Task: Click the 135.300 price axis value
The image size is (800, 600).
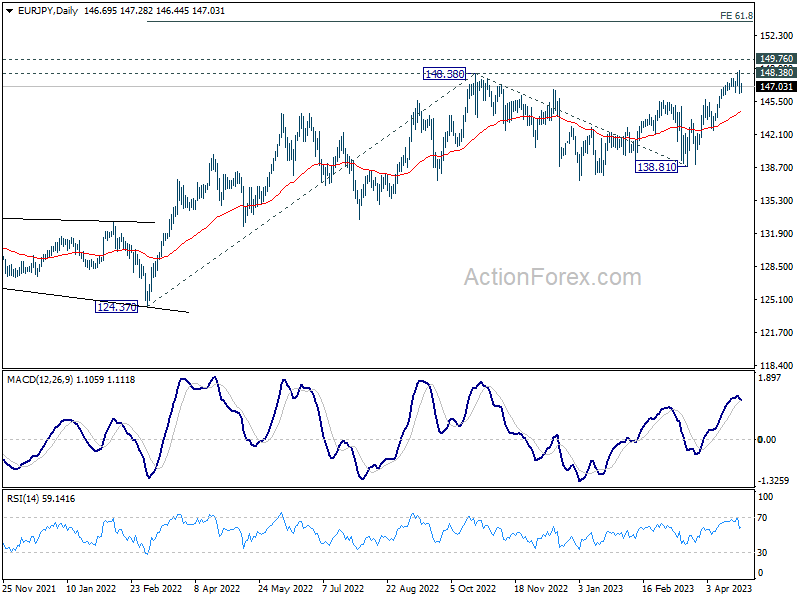Action: pyautogui.click(x=777, y=201)
